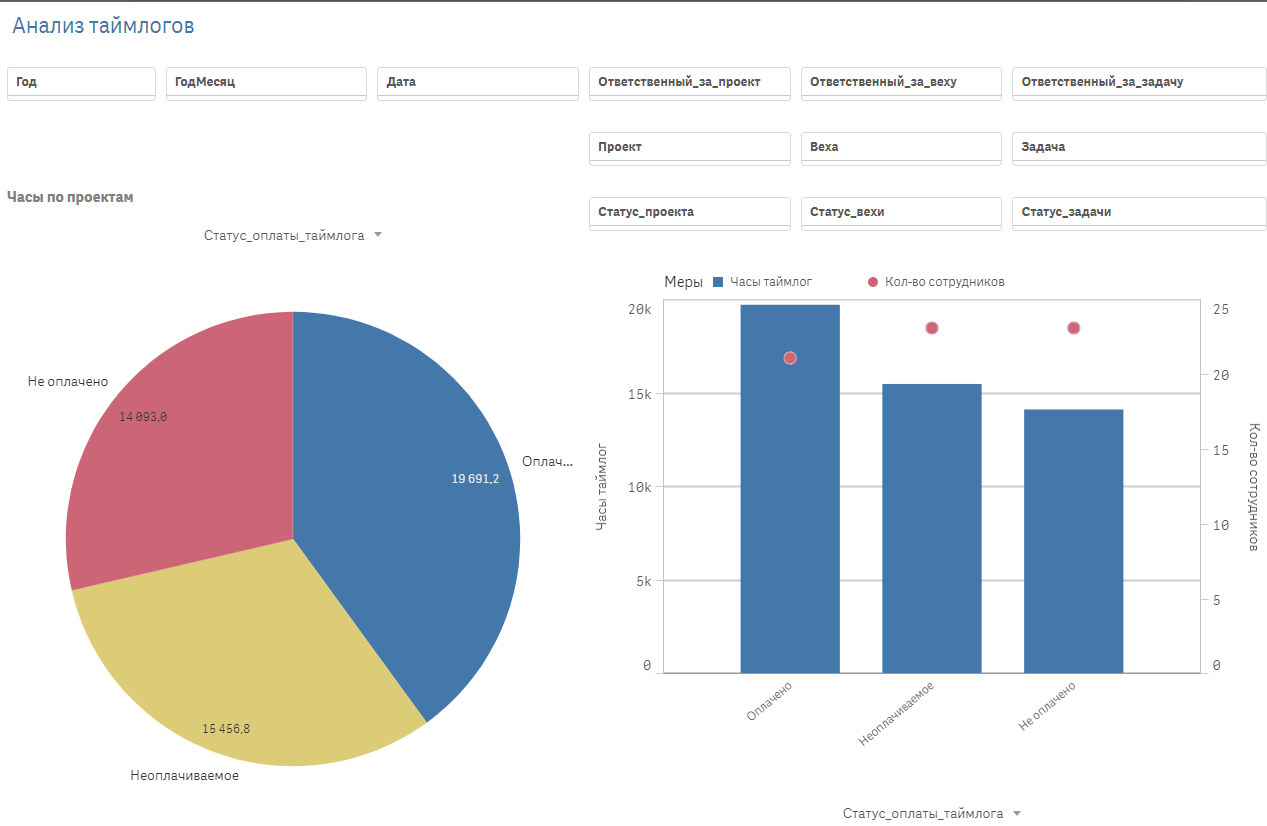Open the Дата filter

[x=477, y=83]
